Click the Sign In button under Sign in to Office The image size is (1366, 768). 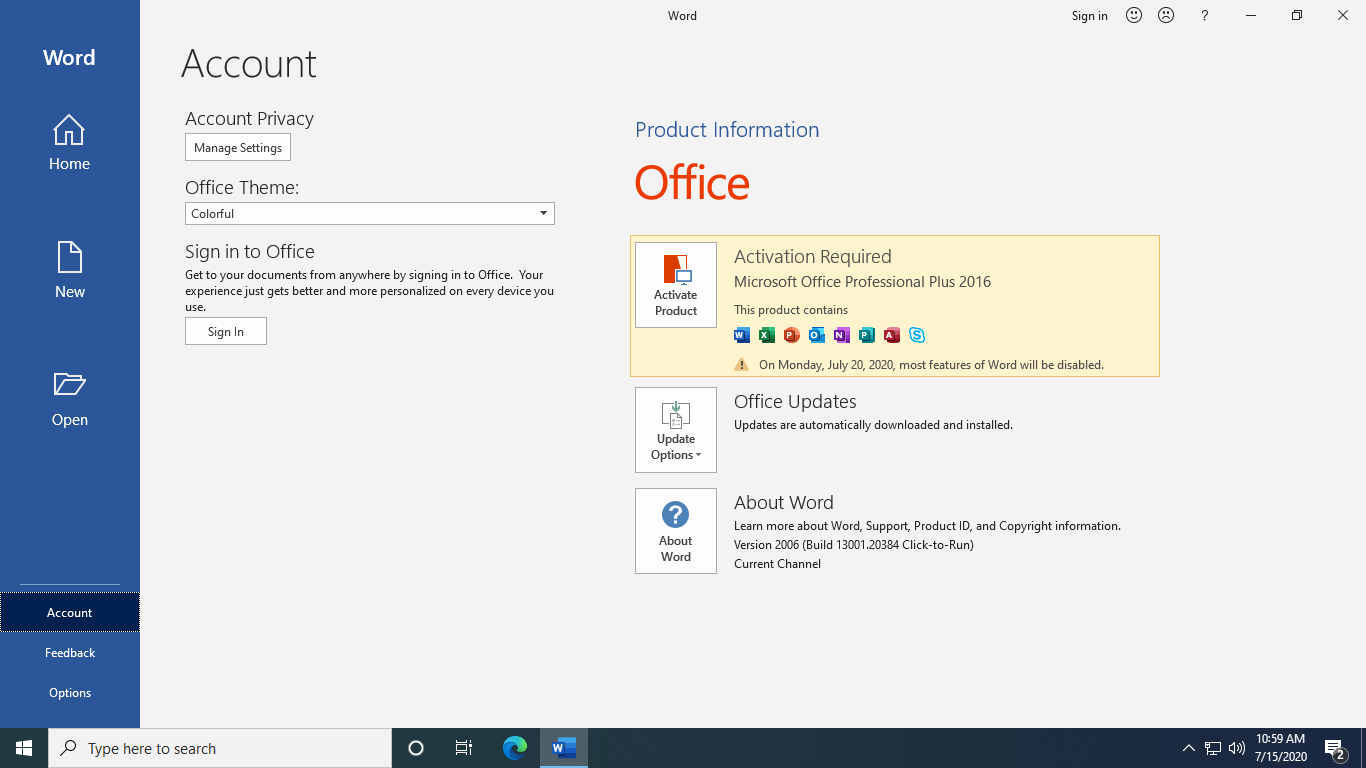coord(226,331)
